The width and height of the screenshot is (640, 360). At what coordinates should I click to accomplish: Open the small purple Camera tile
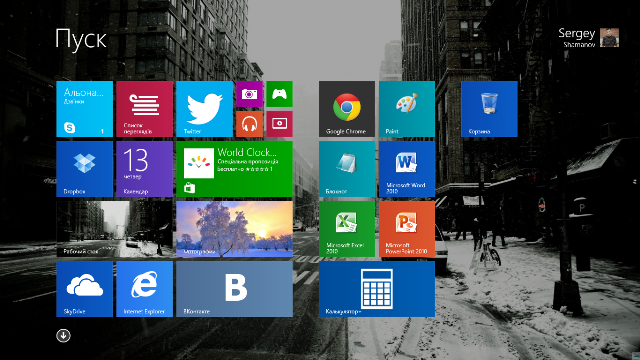(249, 94)
